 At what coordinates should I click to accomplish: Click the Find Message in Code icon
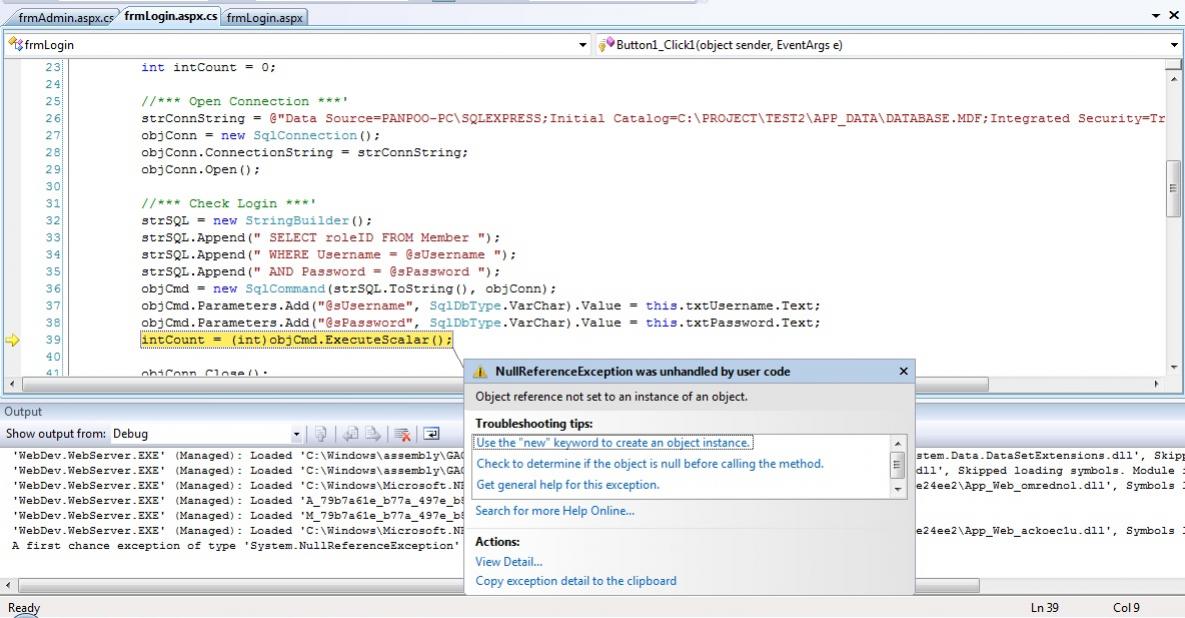click(321, 434)
